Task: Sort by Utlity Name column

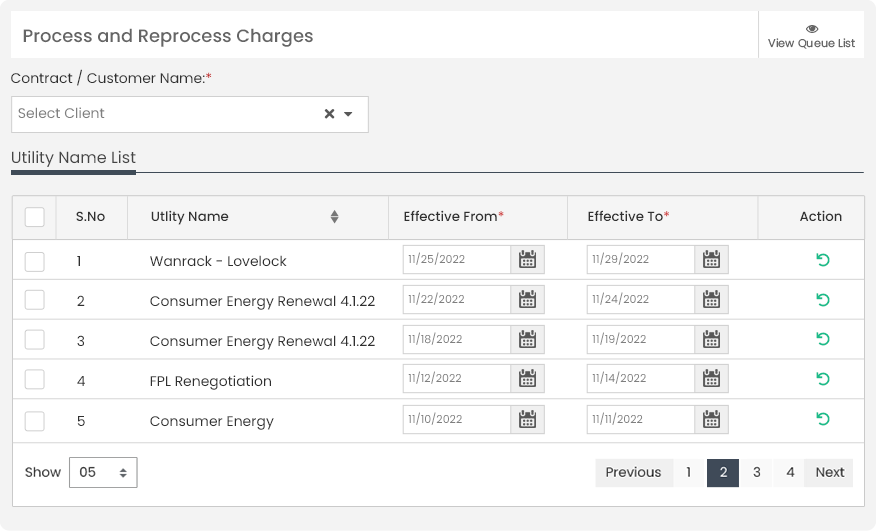Action: [x=334, y=217]
